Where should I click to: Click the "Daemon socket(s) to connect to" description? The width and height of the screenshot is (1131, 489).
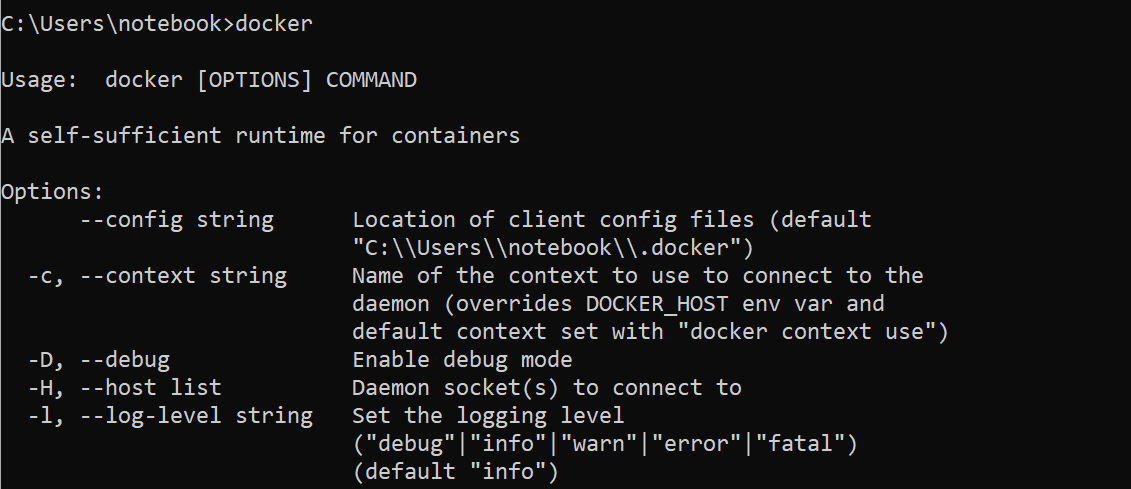pyautogui.click(x=547, y=387)
